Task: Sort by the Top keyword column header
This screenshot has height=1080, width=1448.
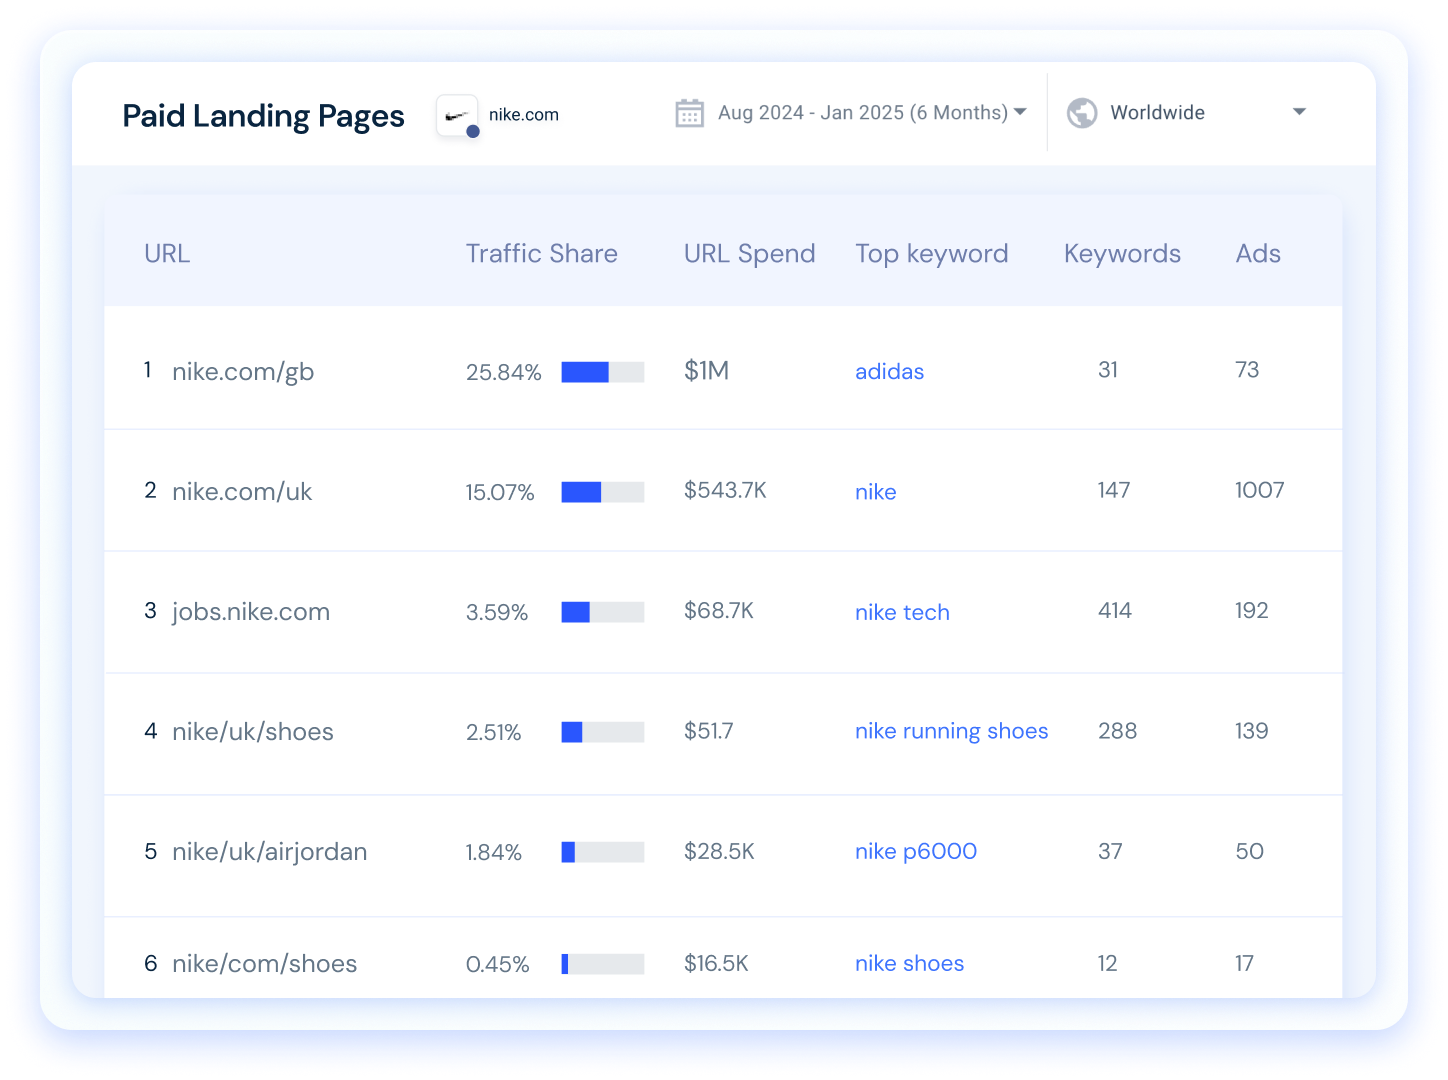Action: pos(932,254)
